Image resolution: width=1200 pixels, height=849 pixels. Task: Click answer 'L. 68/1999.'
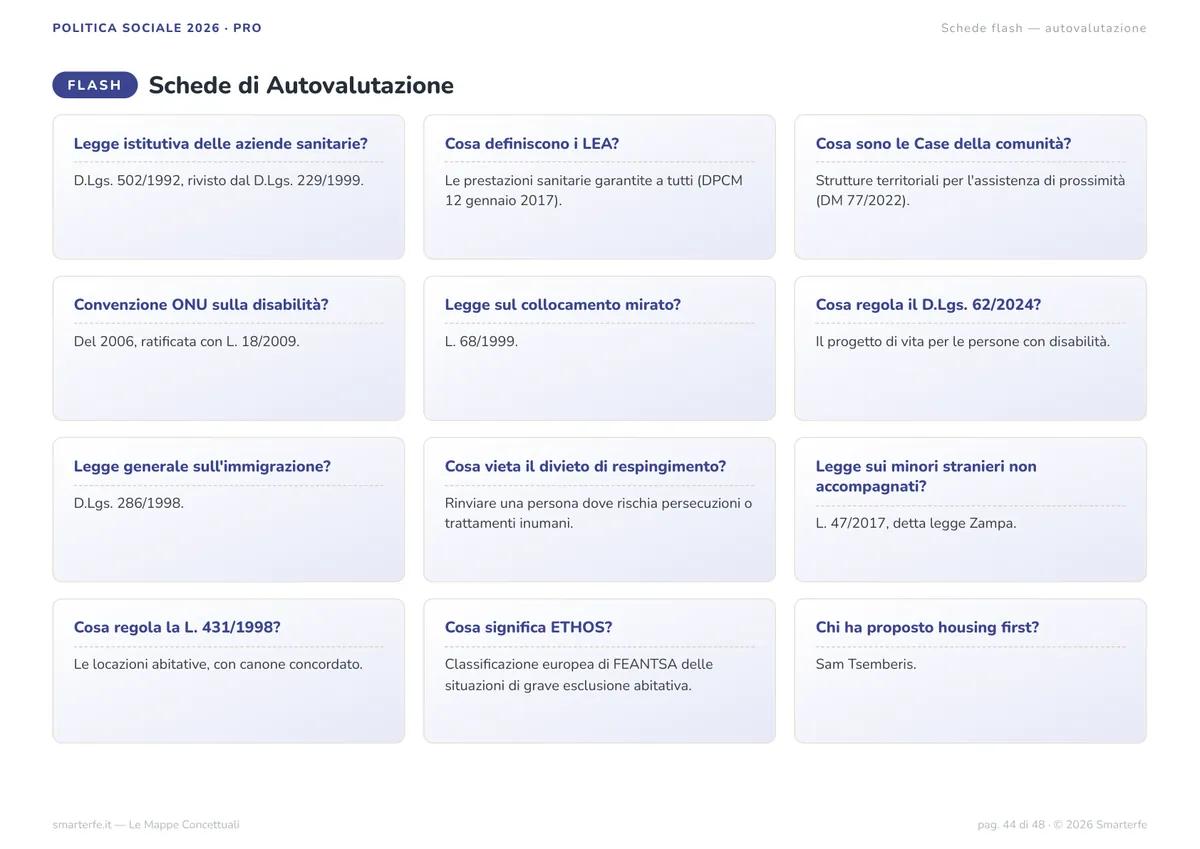coord(481,341)
